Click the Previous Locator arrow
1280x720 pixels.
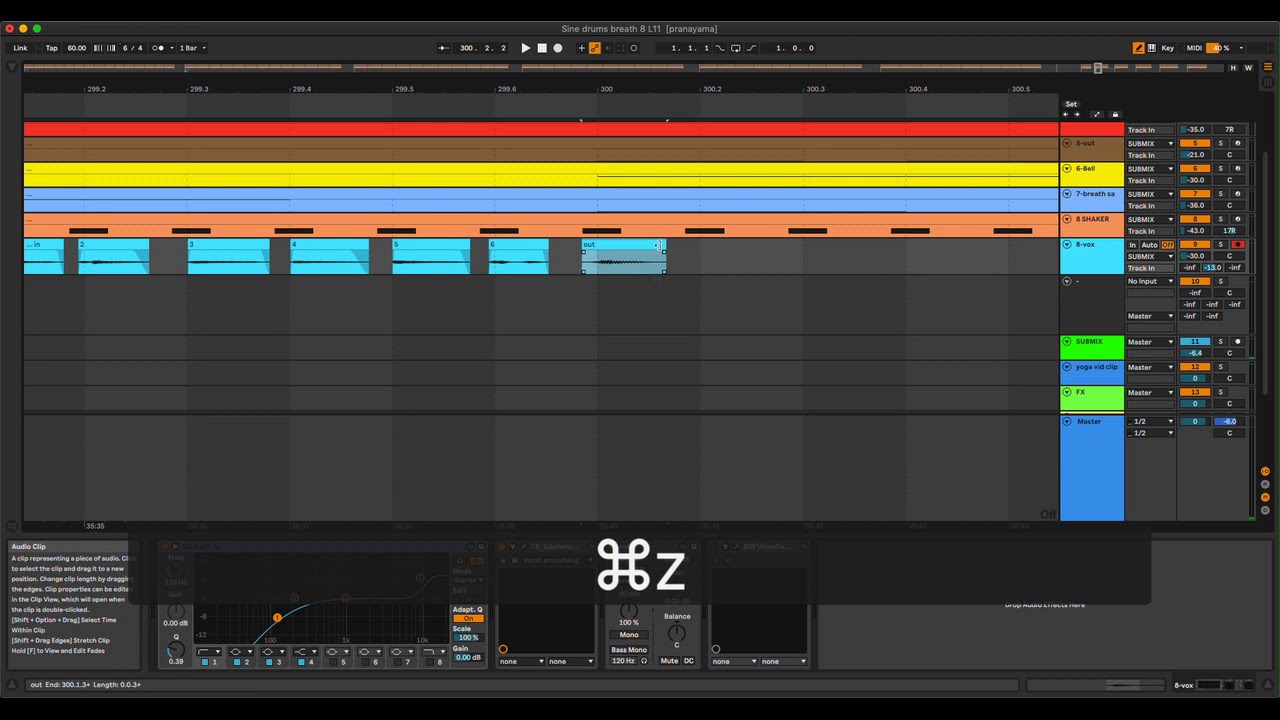tap(1065, 115)
